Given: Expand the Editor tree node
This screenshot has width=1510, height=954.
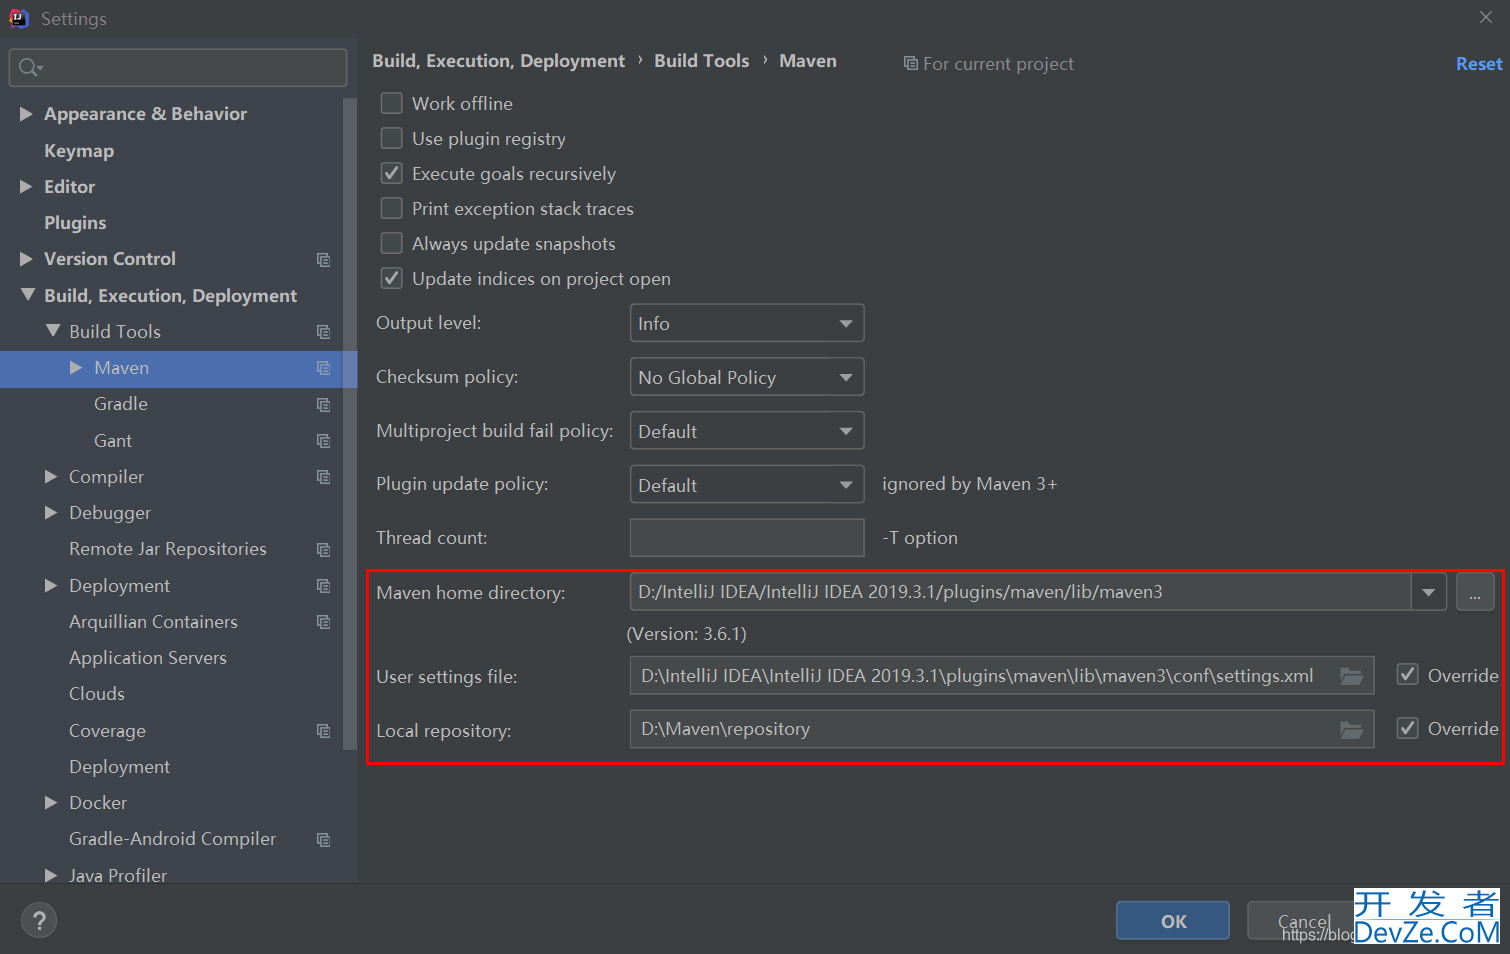Looking at the screenshot, I should (26, 186).
